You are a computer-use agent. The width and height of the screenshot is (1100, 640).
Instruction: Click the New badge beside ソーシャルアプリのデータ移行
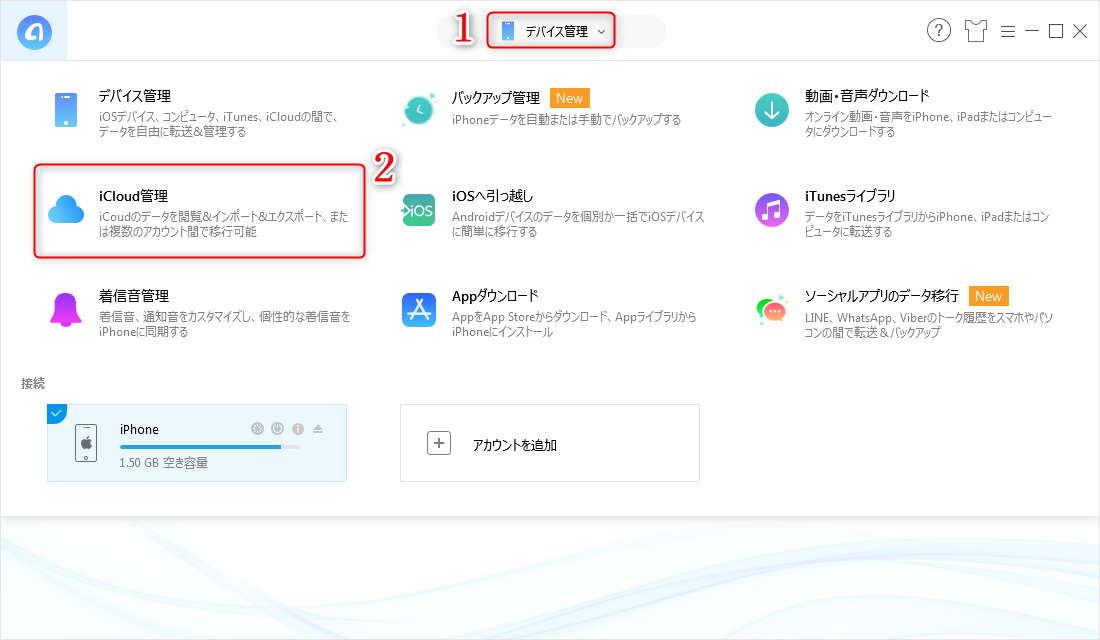click(x=988, y=296)
